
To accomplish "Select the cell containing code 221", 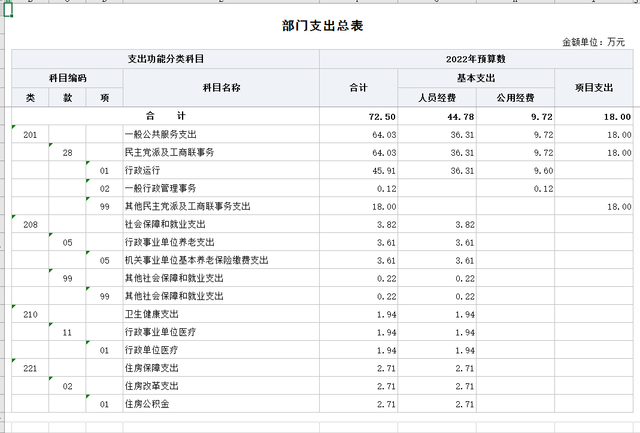I will coord(30,368).
